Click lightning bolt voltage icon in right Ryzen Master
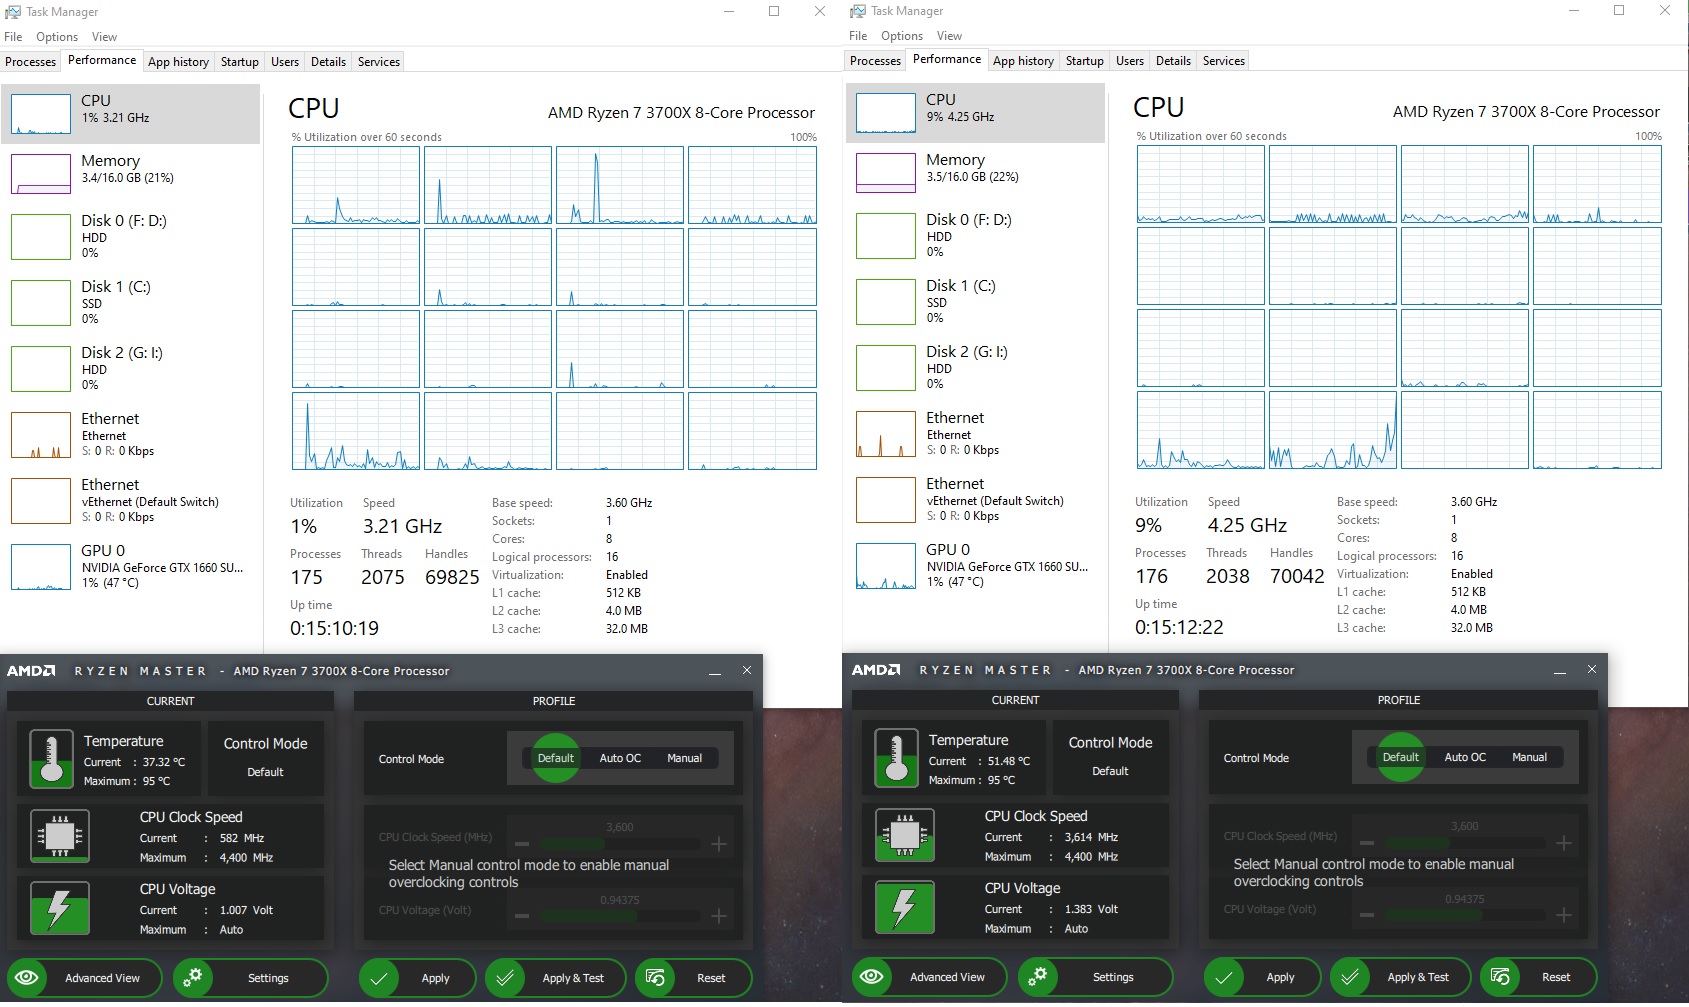The image size is (1689, 1007). 905,907
